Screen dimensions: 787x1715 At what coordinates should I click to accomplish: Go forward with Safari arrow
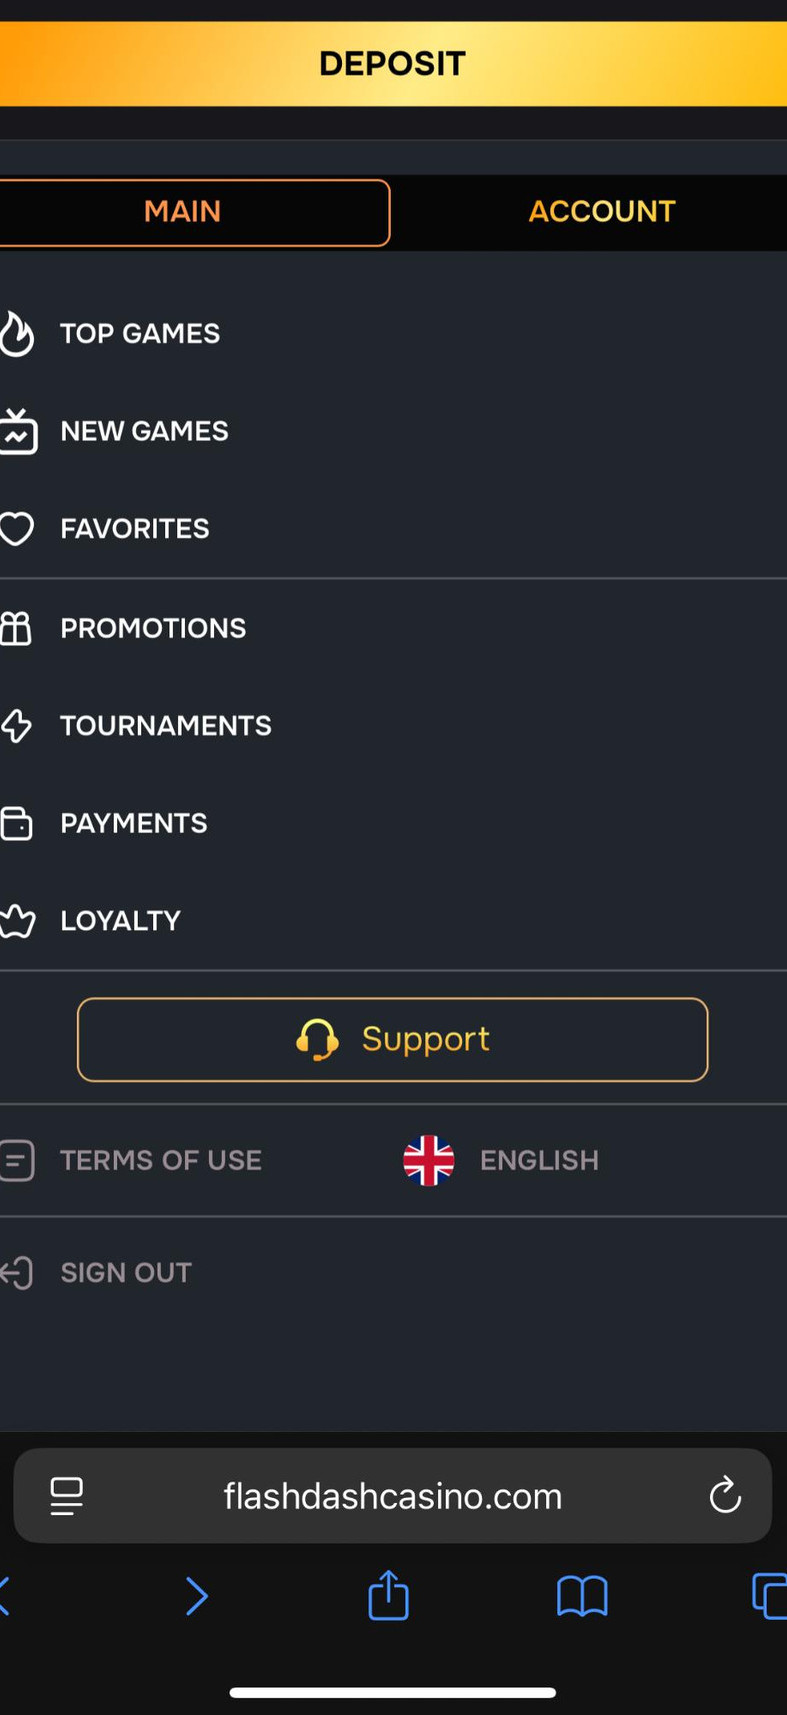197,1596
